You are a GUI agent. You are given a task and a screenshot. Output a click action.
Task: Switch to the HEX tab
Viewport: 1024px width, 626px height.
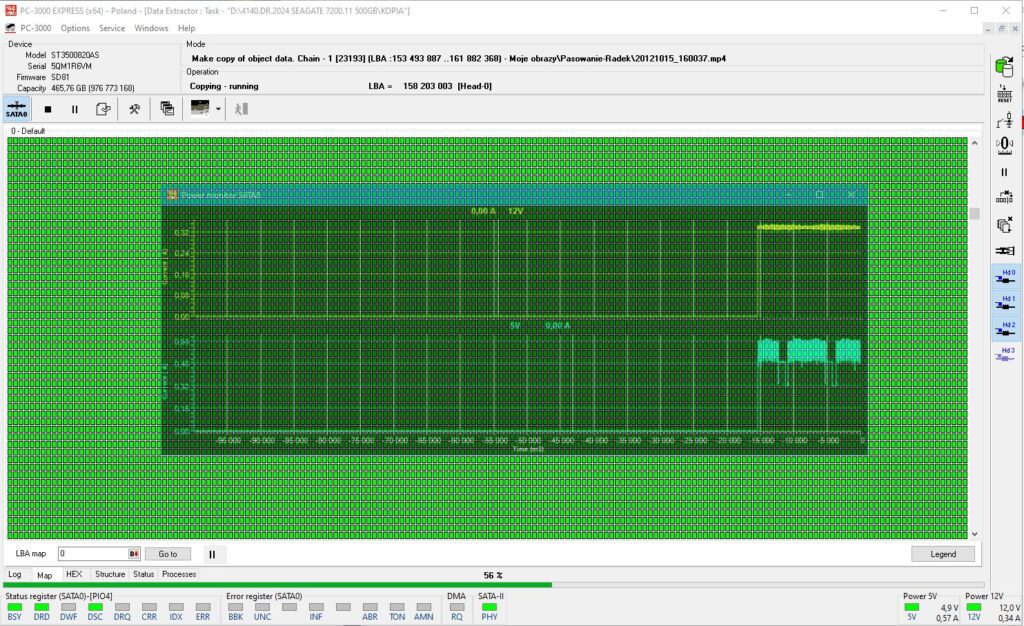(x=74, y=575)
